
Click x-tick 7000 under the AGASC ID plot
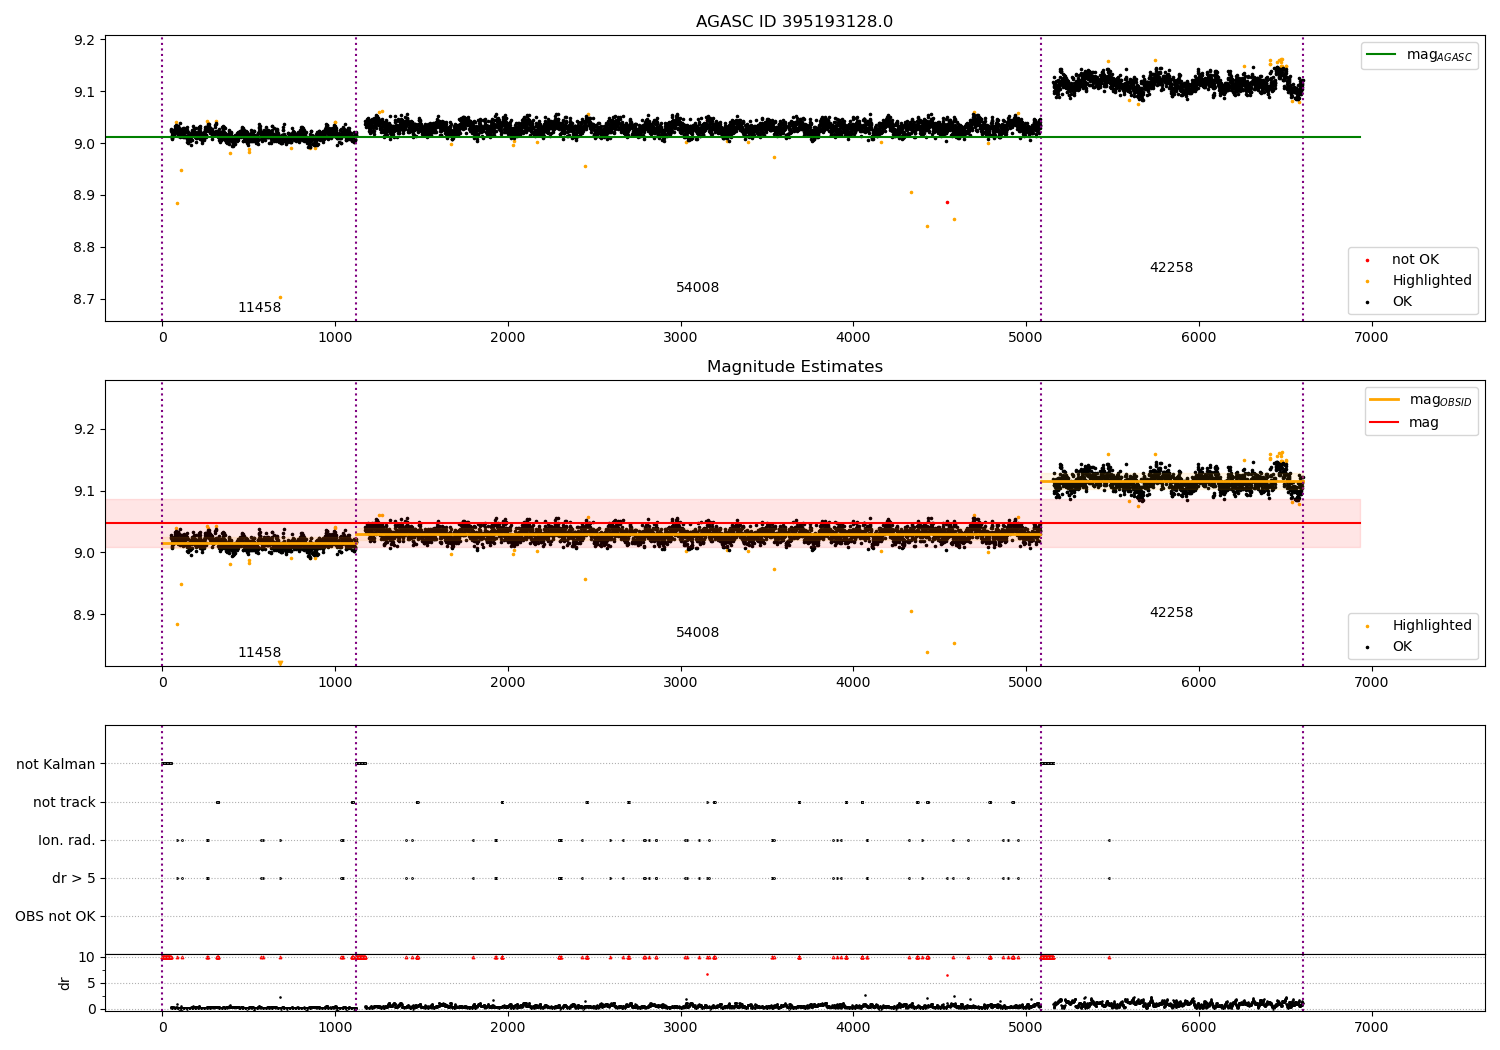pyautogui.click(x=1371, y=338)
